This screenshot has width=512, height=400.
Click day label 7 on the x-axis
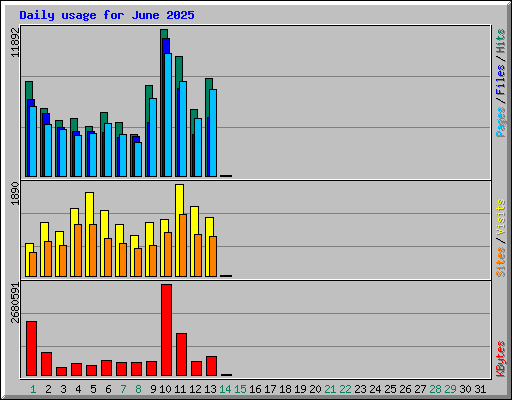(123, 389)
